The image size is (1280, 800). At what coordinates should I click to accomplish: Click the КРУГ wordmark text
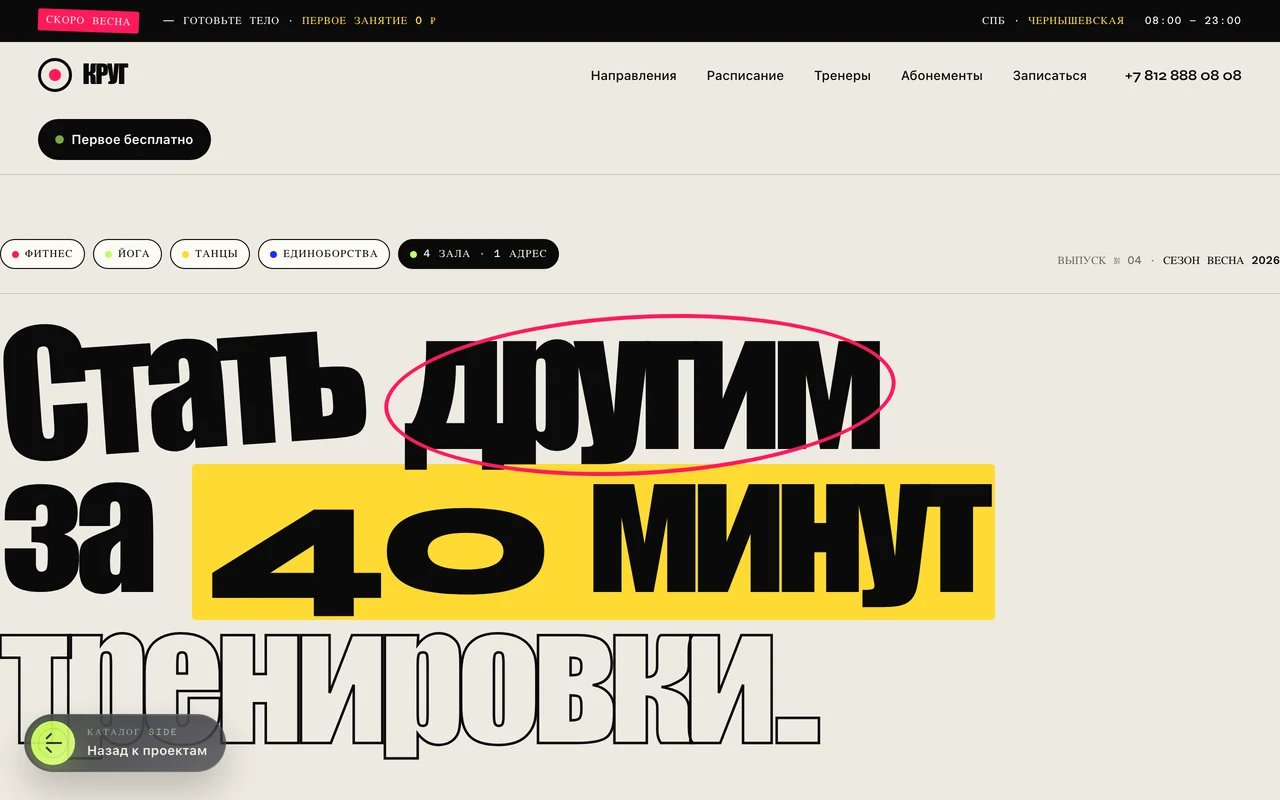pos(106,75)
